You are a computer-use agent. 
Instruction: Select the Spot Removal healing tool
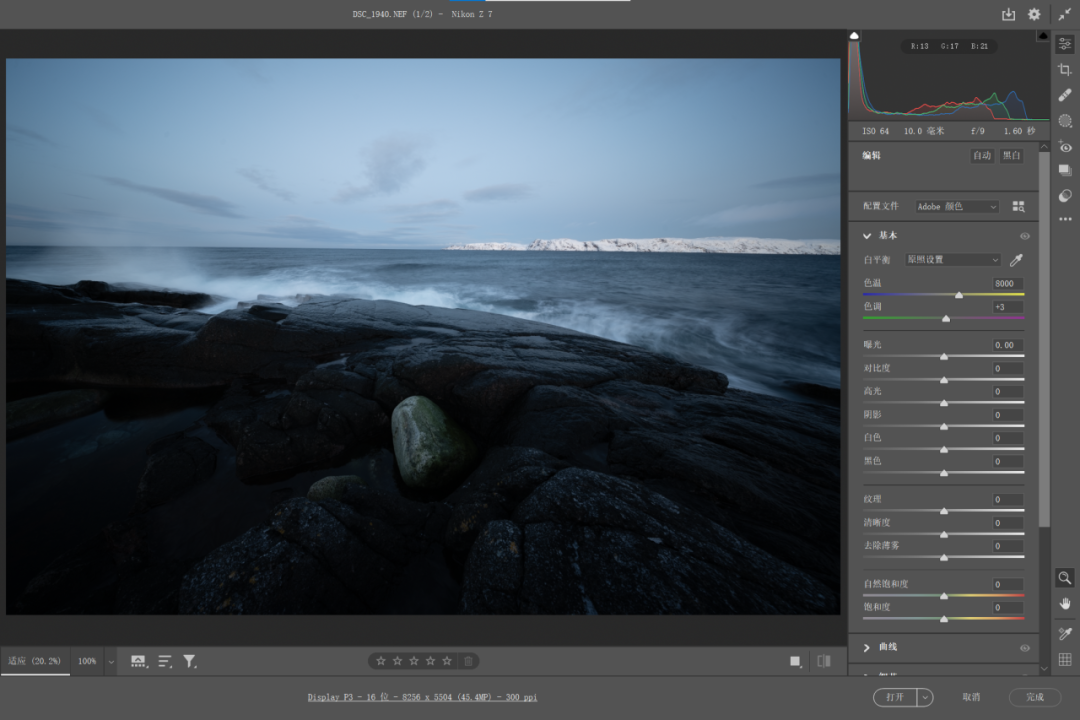click(x=1065, y=95)
